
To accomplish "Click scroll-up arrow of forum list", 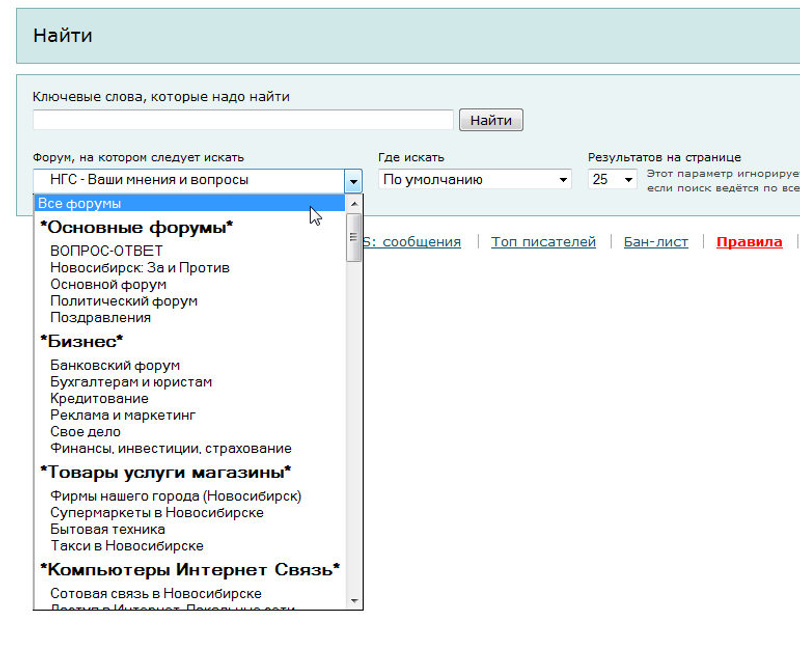I will click(354, 201).
